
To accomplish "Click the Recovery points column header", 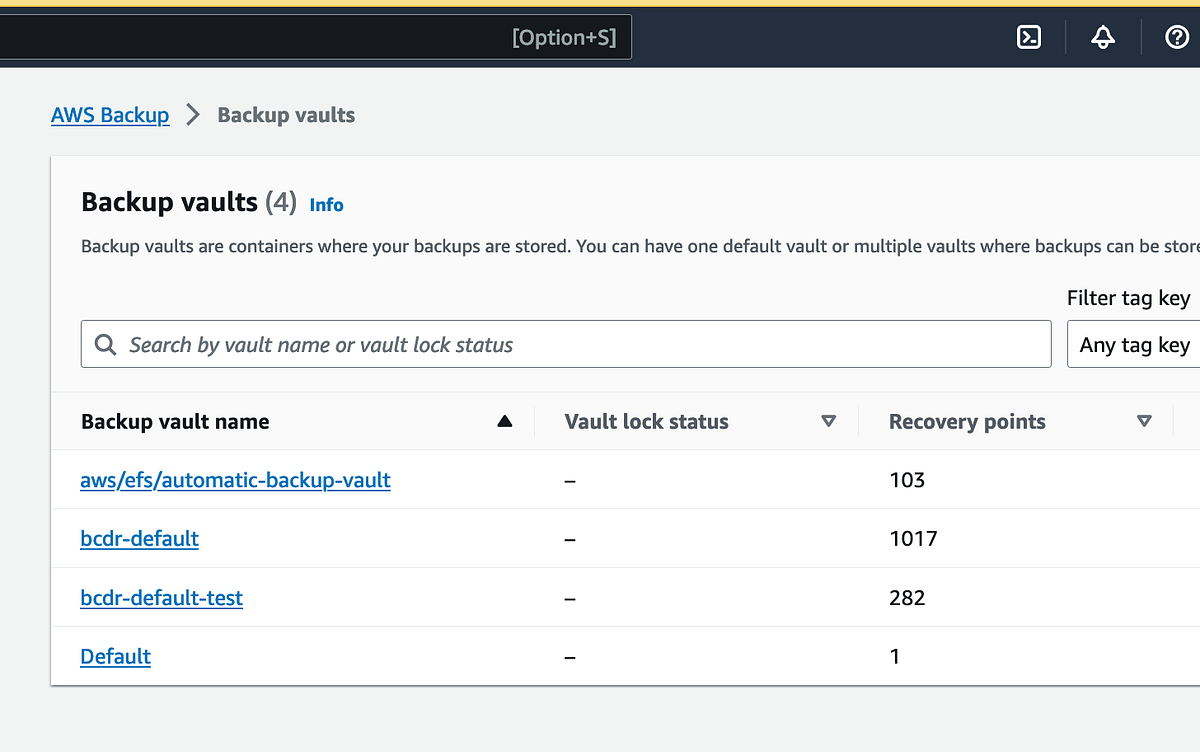I will (966, 422).
